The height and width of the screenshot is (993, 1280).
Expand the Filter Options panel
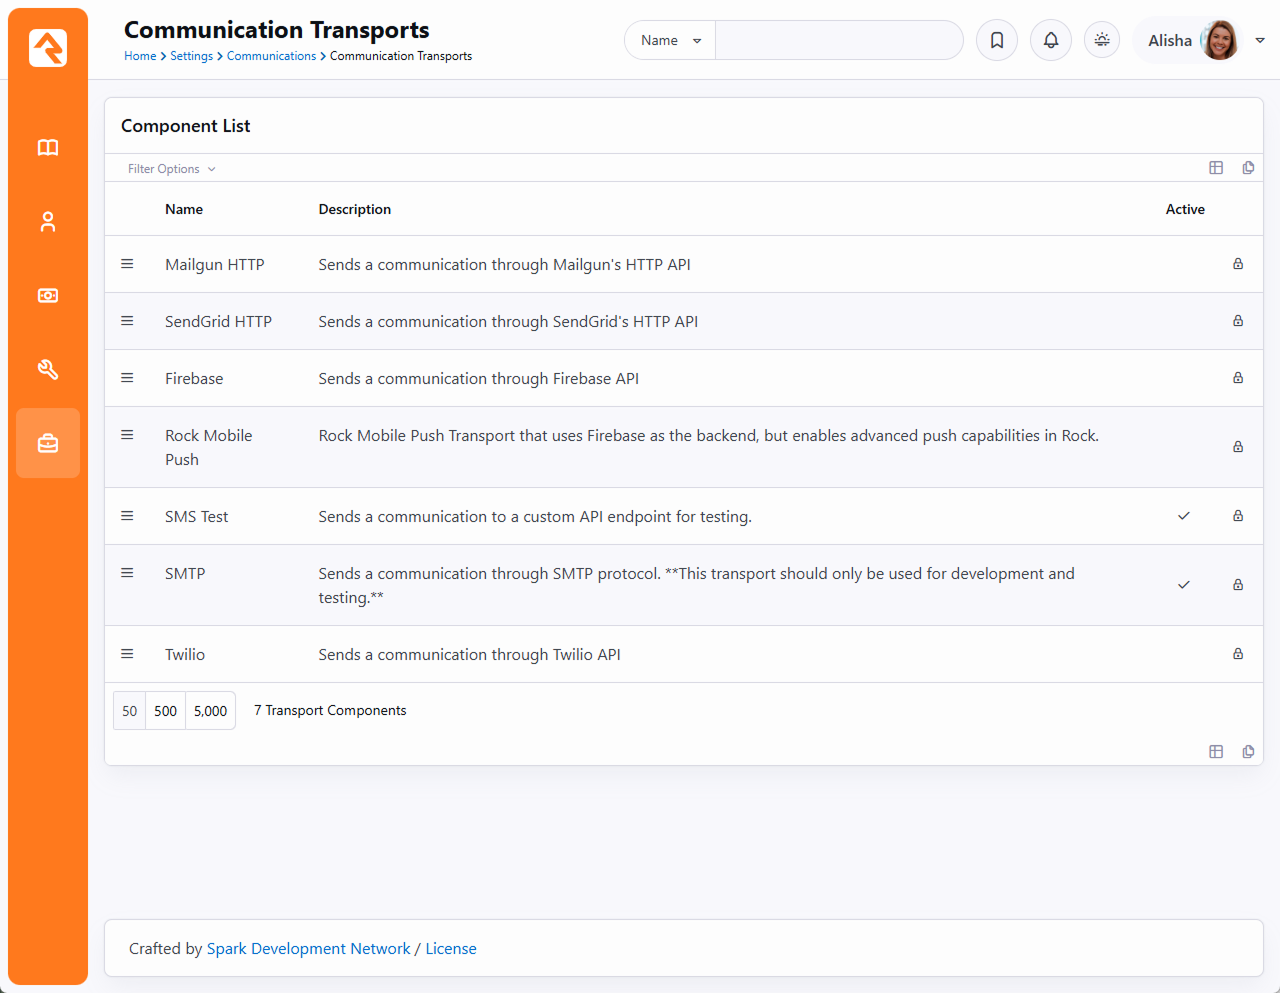171,169
